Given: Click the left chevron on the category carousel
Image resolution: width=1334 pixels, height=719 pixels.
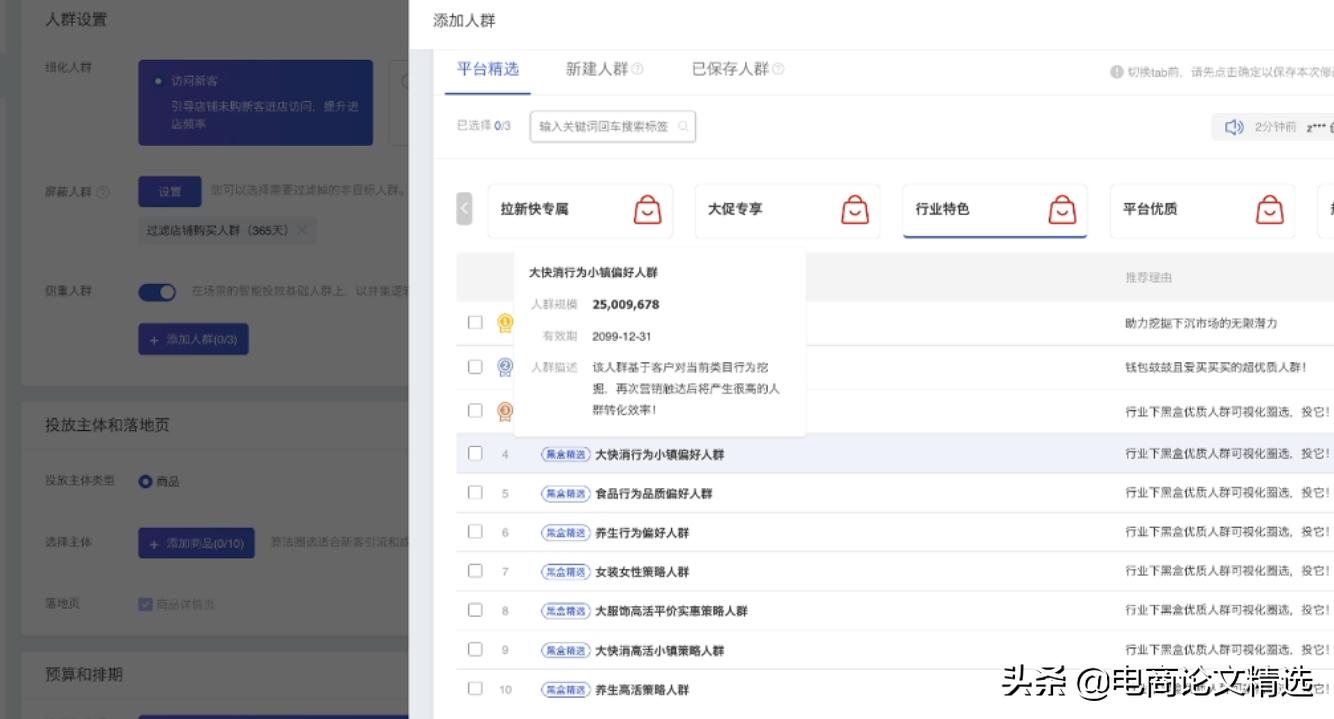Looking at the screenshot, I should [464, 210].
